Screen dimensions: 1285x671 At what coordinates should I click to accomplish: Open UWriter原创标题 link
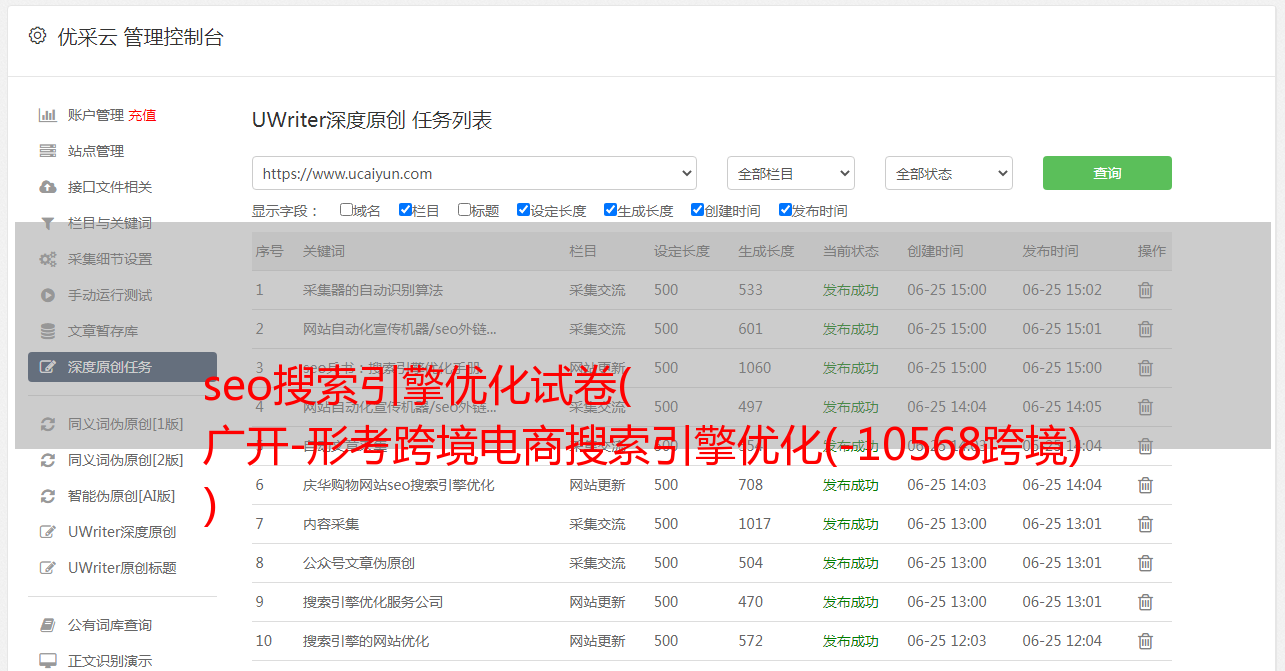pos(122,568)
